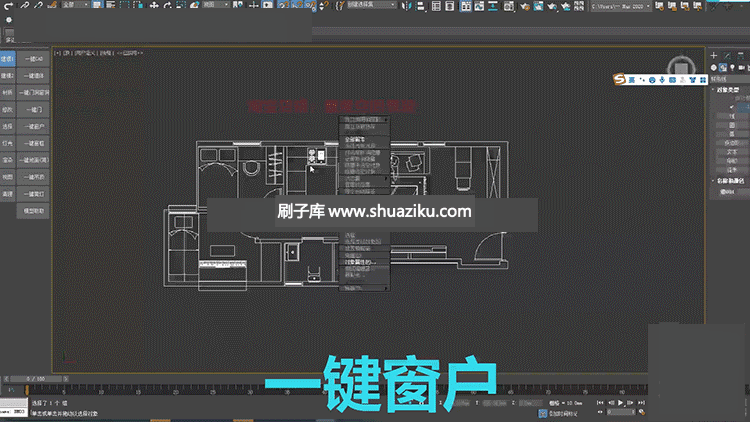The height and width of the screenshot is (422, 750).
Task: Toggle the Keyboard Shortcut Override button
Action: [267, 5]
